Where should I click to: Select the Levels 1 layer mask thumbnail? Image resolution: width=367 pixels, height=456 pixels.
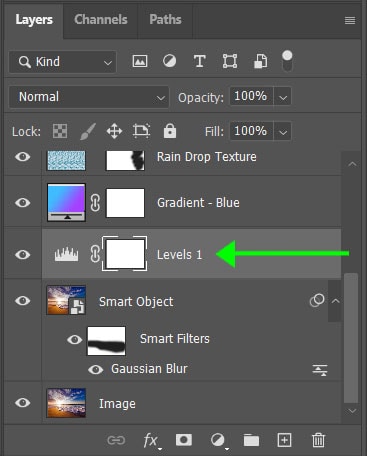125,254
